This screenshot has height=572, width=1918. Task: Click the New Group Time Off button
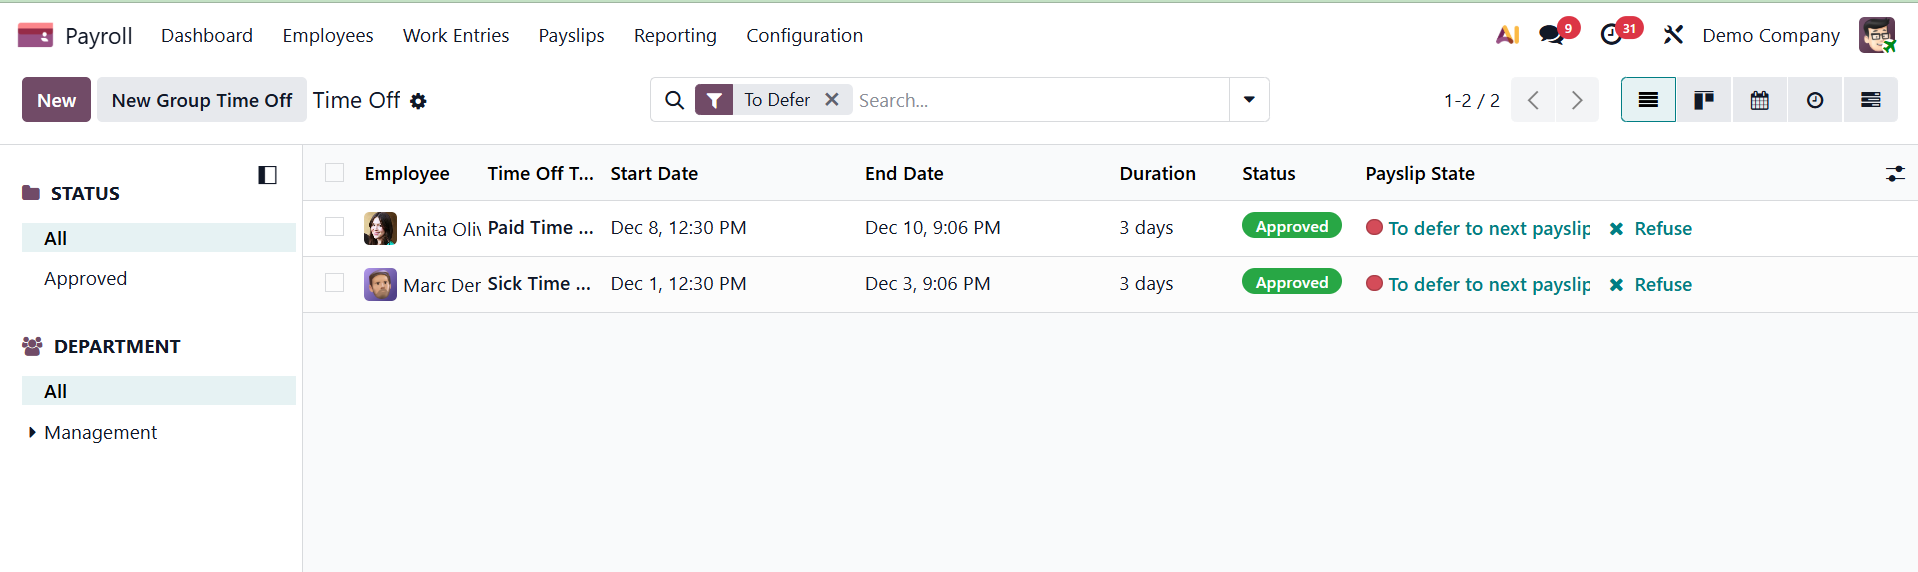[202, 100]
